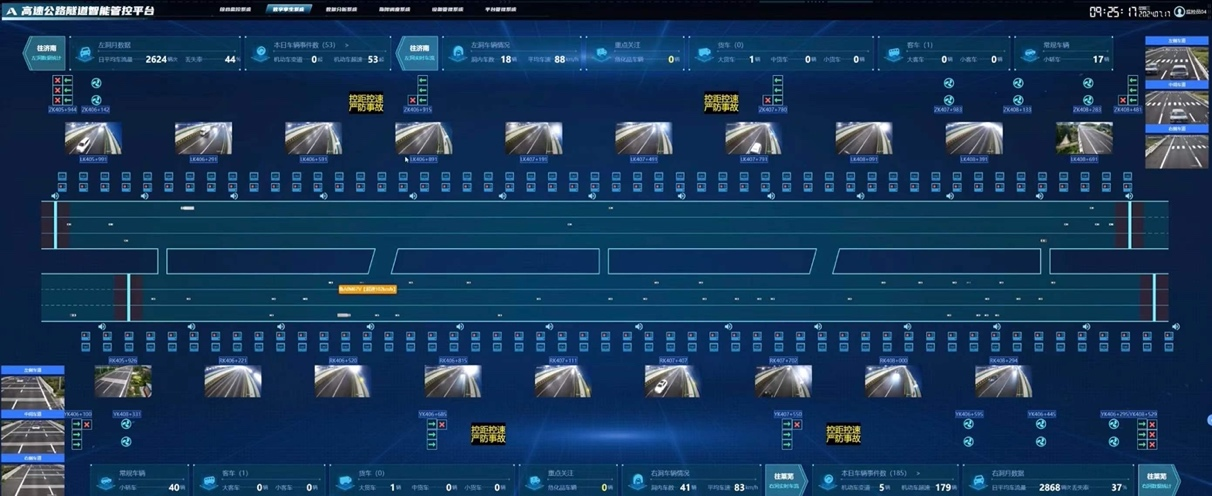This screenshot has width=1212, height=496.
Task: Click the jet fan icon above ZK406+142
Action: point(96,99)
